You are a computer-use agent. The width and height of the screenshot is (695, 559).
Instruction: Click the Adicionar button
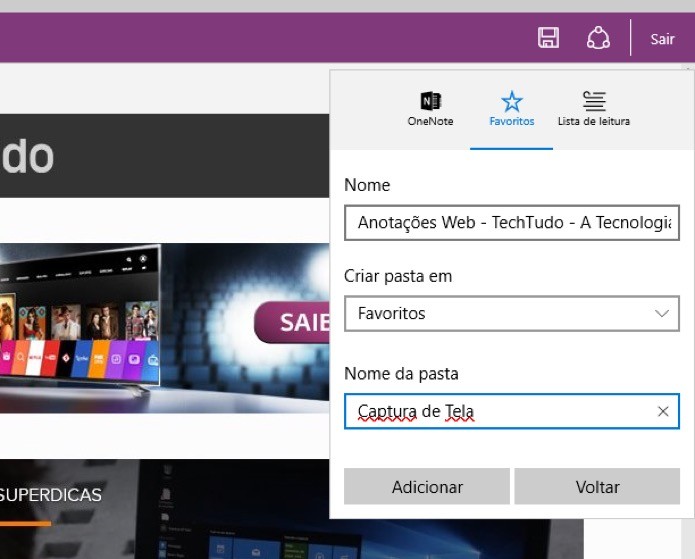click(x=427, y=486)
